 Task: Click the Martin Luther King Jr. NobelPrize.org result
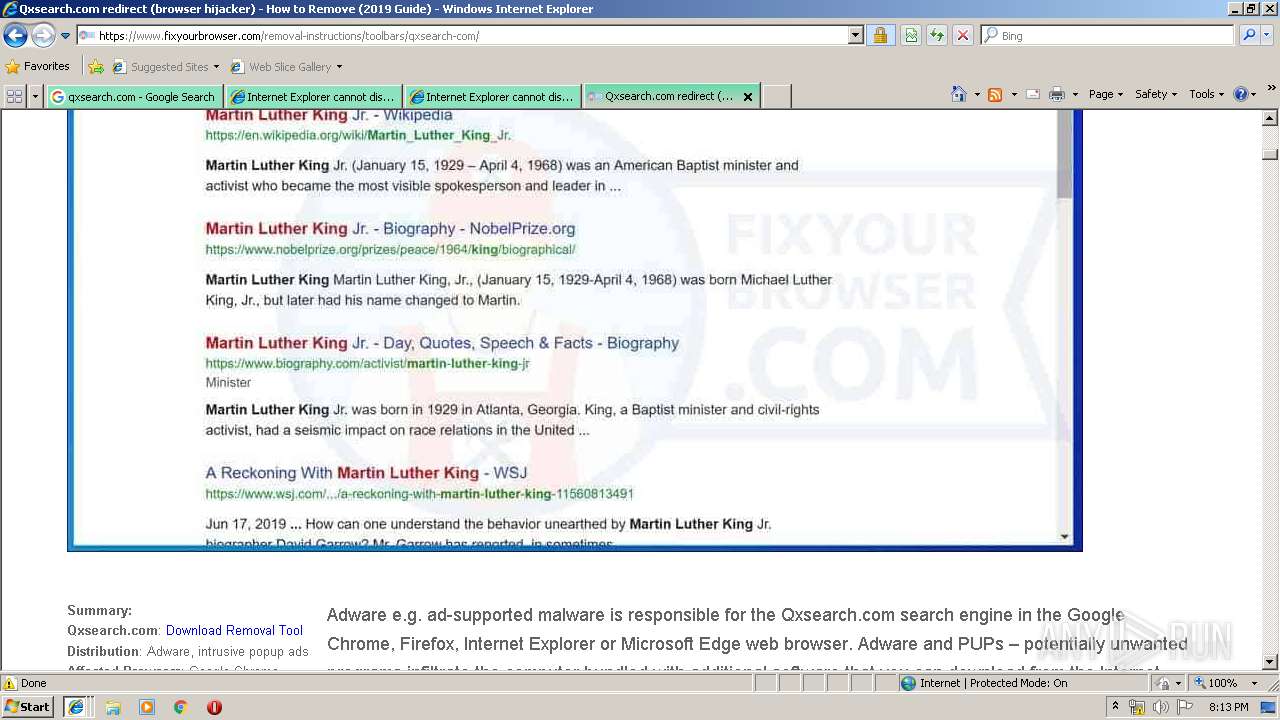click(x=390, y=229)
